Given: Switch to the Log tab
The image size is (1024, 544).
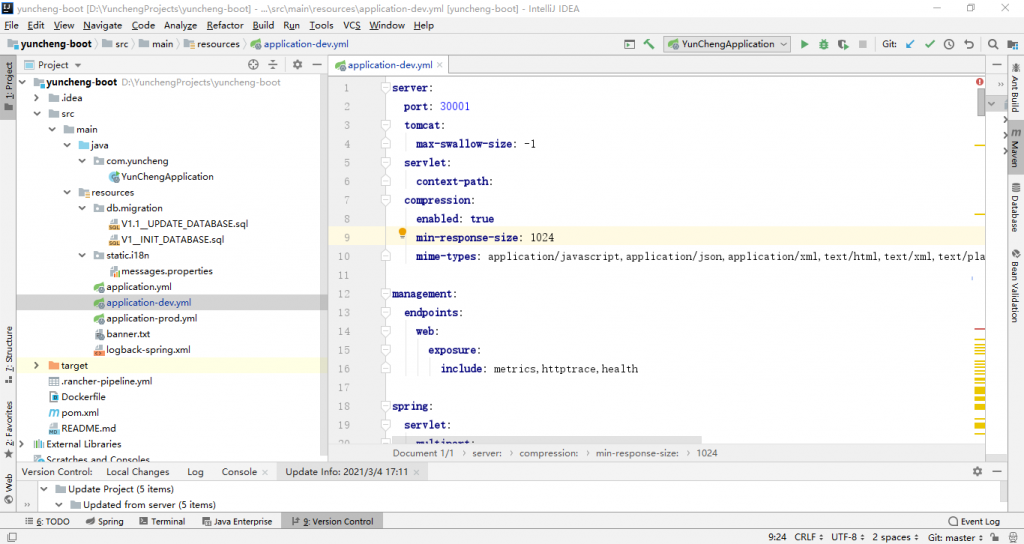Looking at the screenshot, I should [195, 472].
